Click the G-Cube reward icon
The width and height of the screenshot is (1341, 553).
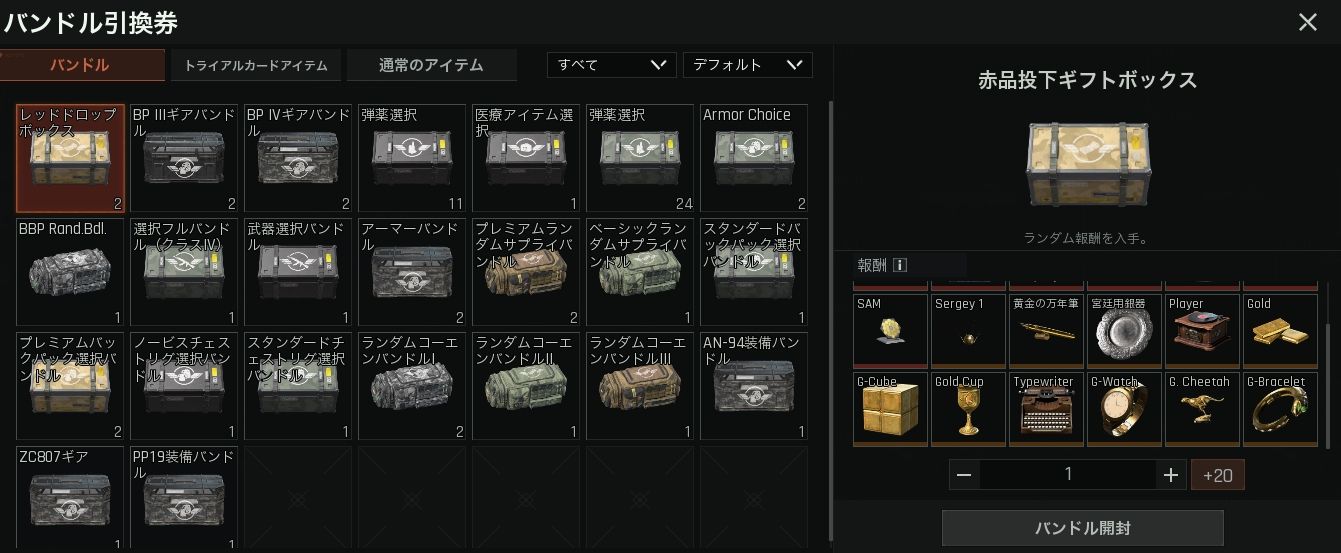coord(890,410)
